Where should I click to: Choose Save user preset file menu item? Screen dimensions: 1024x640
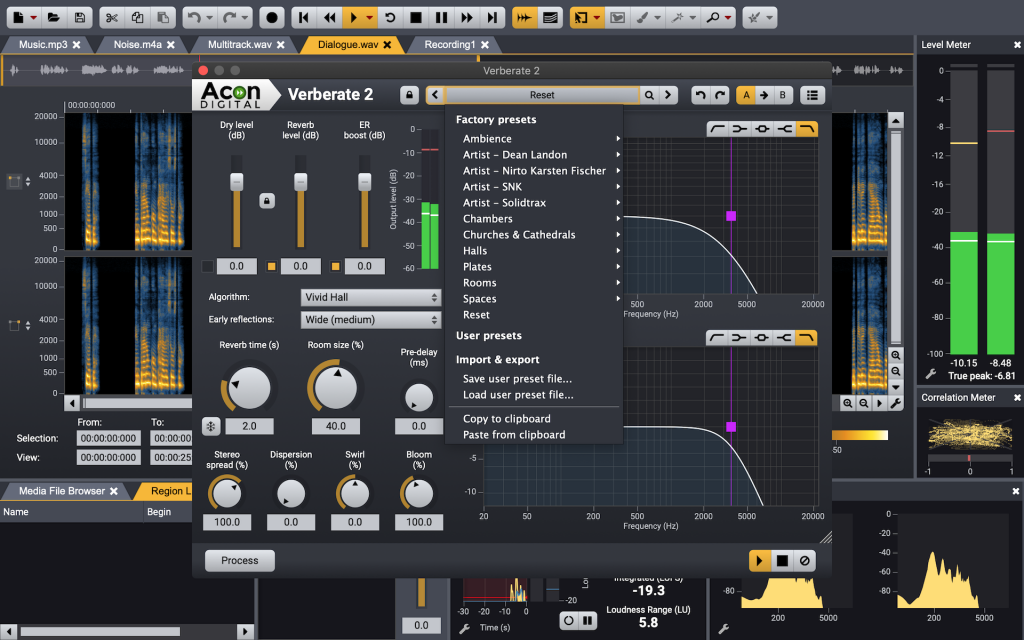pyautogui.click(x=517, y=379)
